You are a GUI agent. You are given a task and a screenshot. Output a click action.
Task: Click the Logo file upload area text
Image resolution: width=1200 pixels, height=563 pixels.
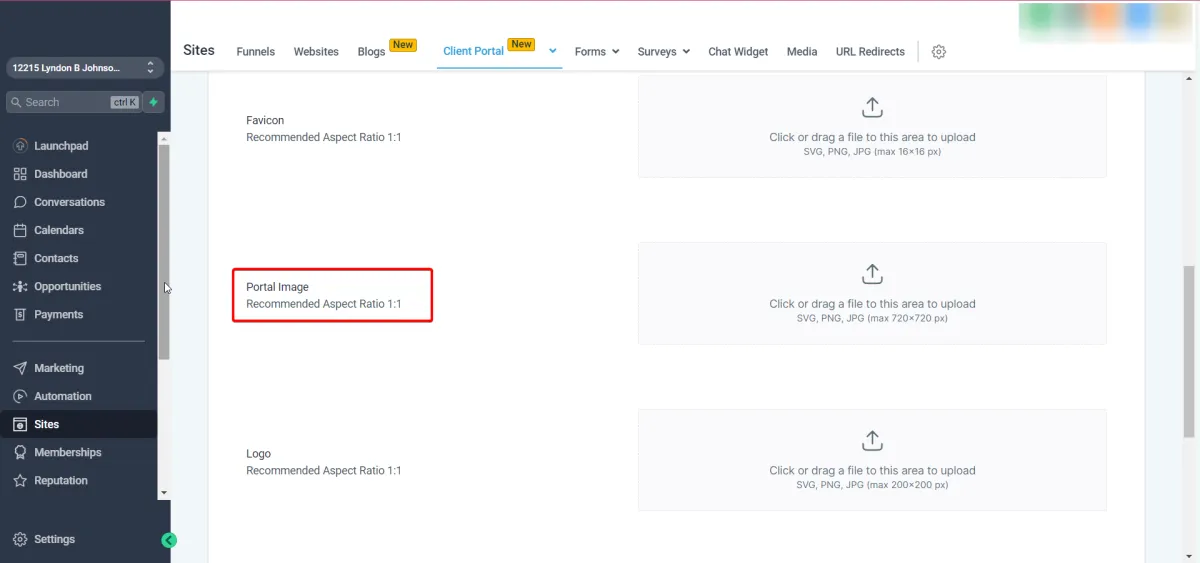click(x=872, y=470)
